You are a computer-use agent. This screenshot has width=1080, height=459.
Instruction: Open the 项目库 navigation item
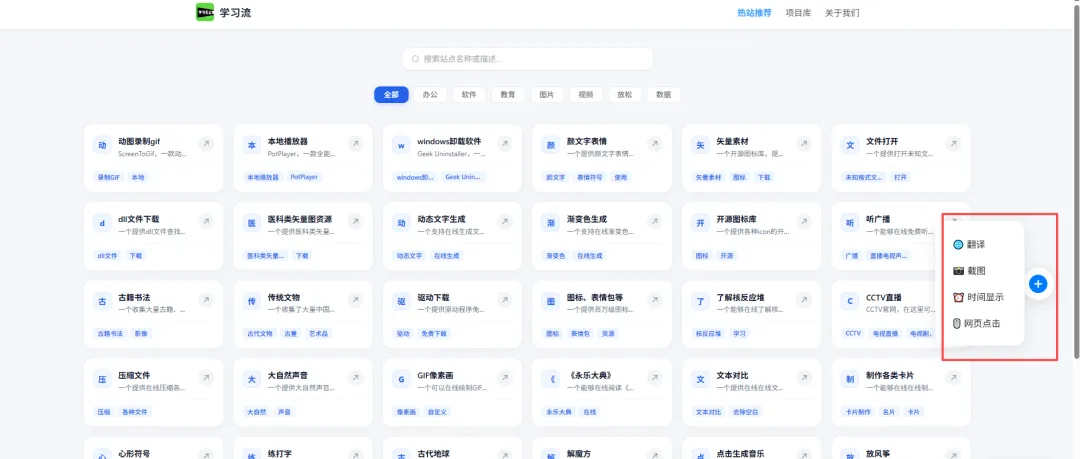[798, 12]
